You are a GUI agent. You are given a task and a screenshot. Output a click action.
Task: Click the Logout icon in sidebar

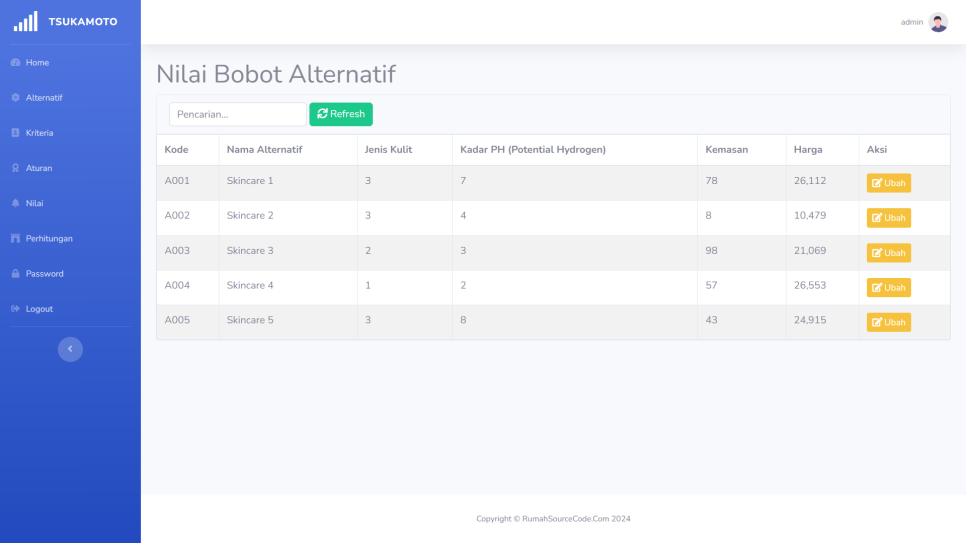click(x=15, y=309)
